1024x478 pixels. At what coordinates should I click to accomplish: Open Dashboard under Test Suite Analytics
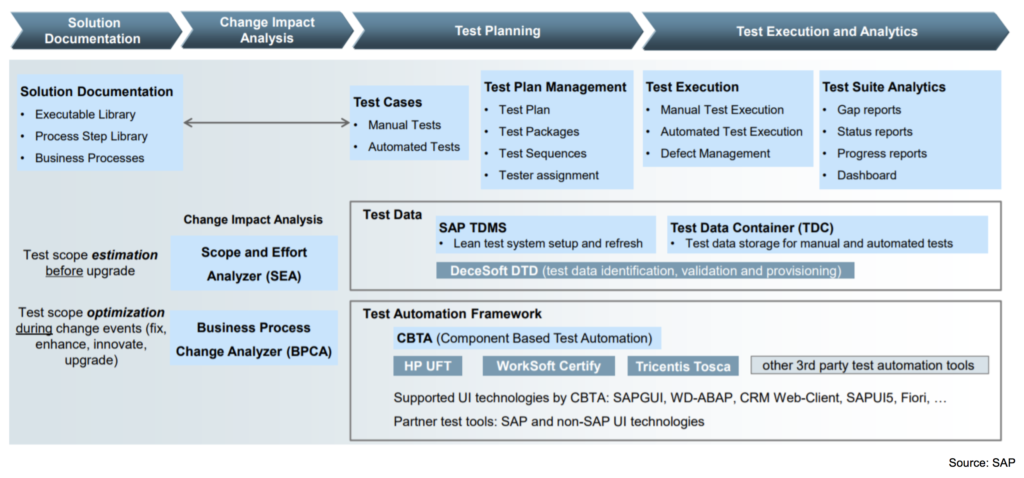(x=866, y=175)
